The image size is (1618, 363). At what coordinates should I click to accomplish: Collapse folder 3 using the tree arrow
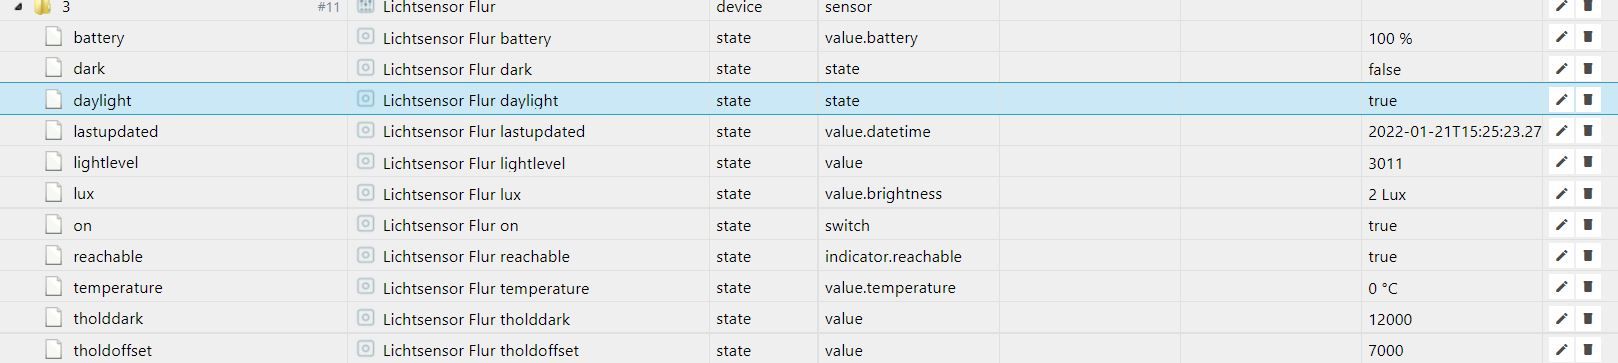pos(18,7)
